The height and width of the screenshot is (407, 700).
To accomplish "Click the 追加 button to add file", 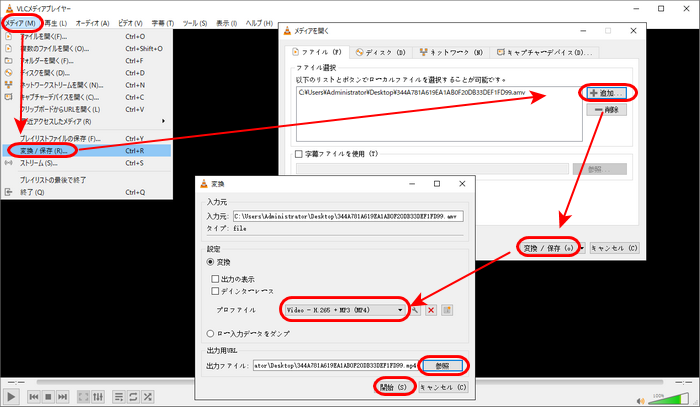I will [606, 93].
